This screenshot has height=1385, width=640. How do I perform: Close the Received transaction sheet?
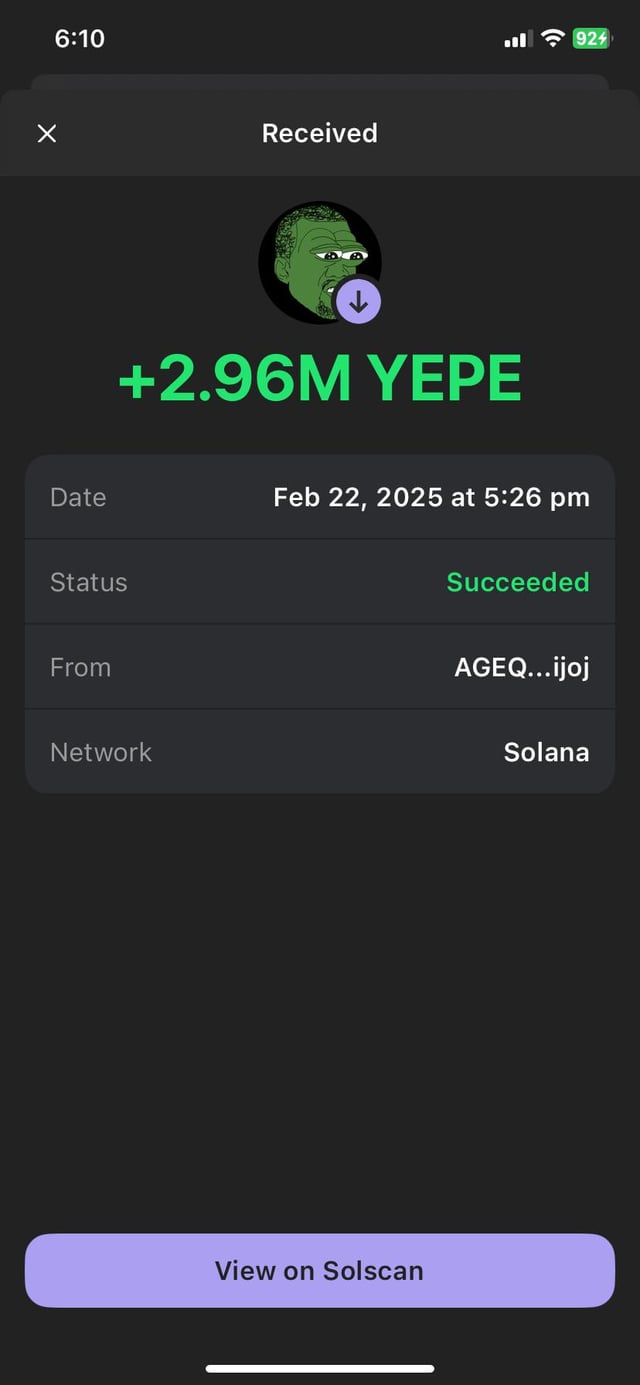pos(47,134)
